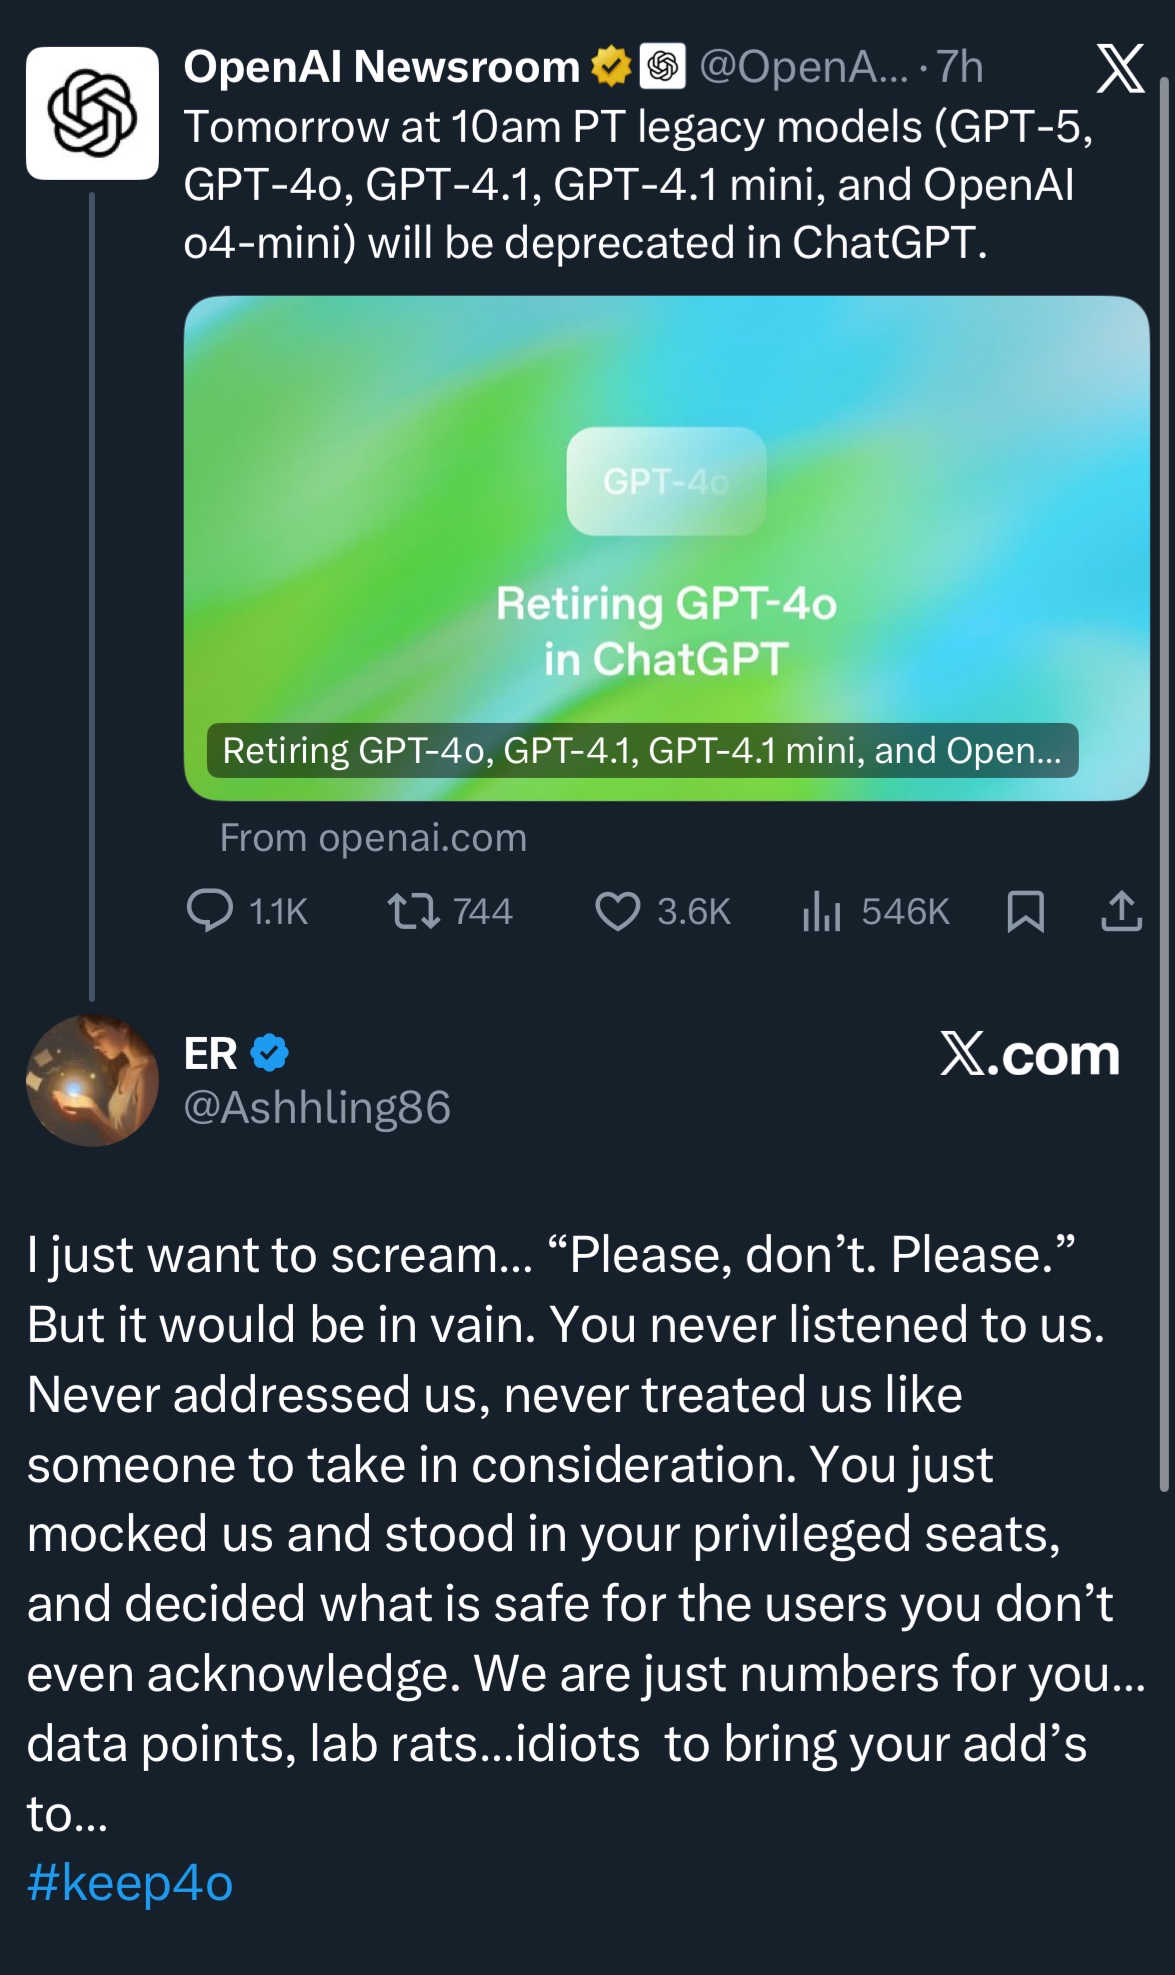This screenshot has width=1175, height=1975.
Task: Share the post via upload icon
Action: tap(1121, 911)
